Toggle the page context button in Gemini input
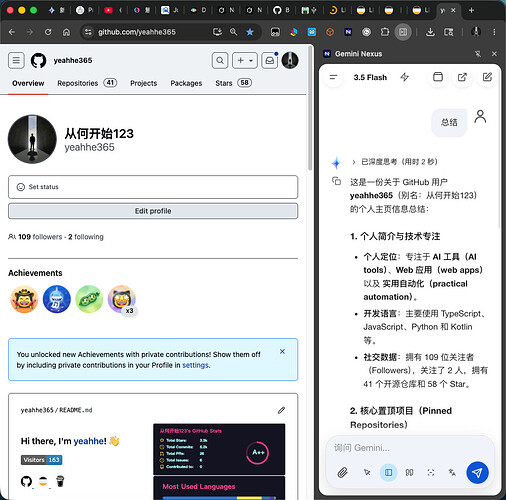506x500 pixels. [x=388, y=472]
